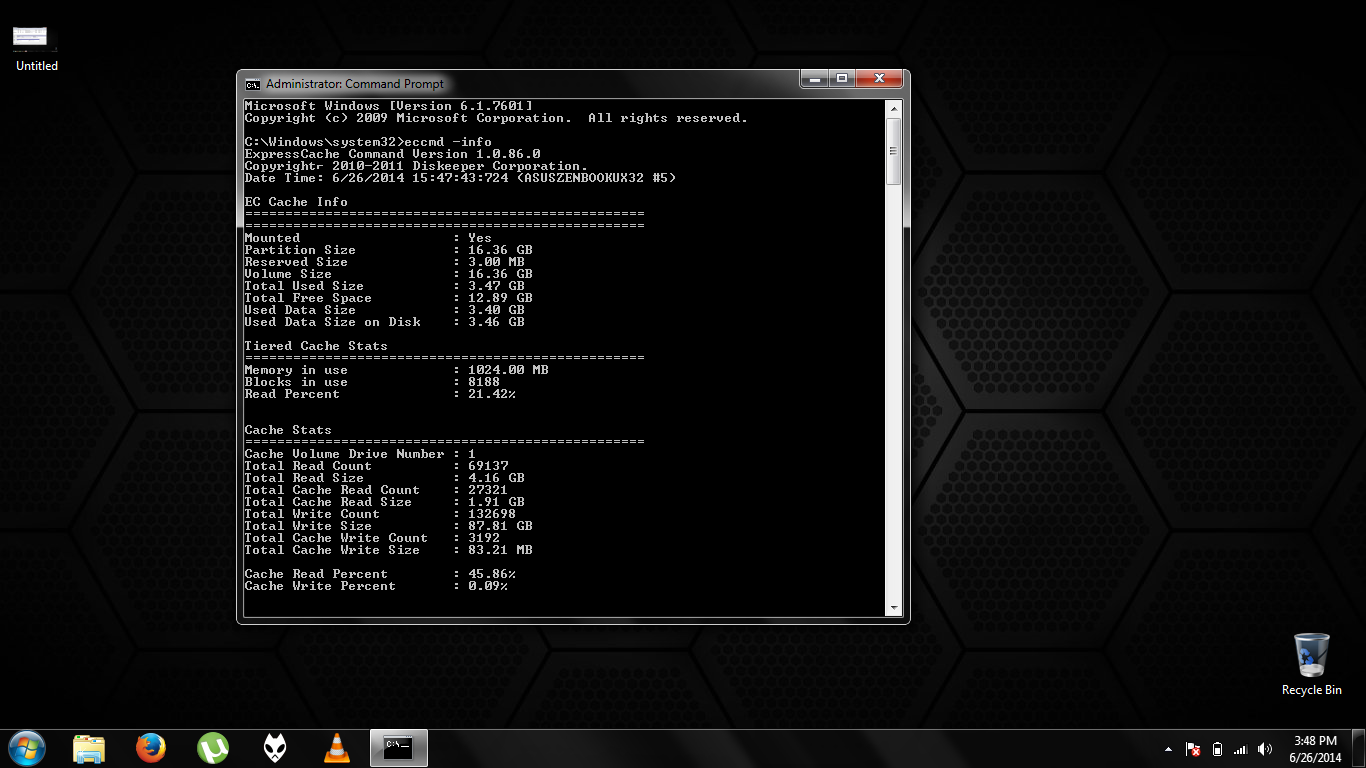1366x768 pixels.
Task: Open the clock showing 3:48 PM
Action: (1314, 749)
